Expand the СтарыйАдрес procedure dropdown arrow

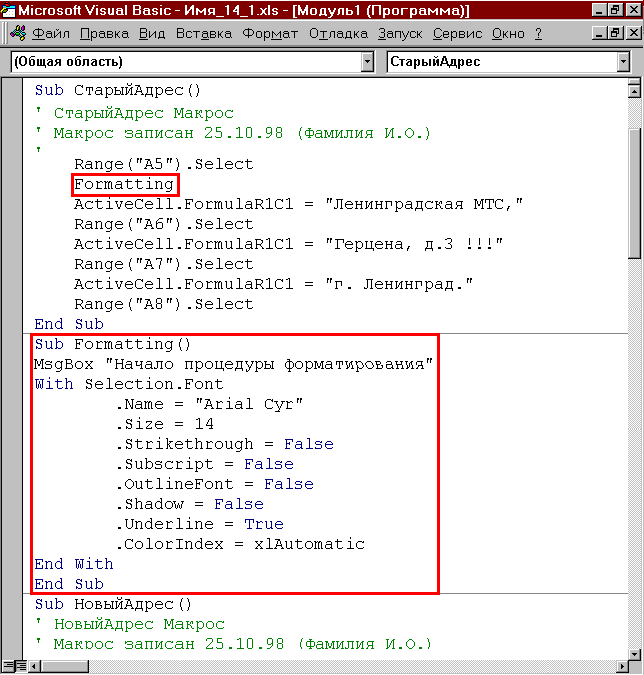tap(623, 62)
